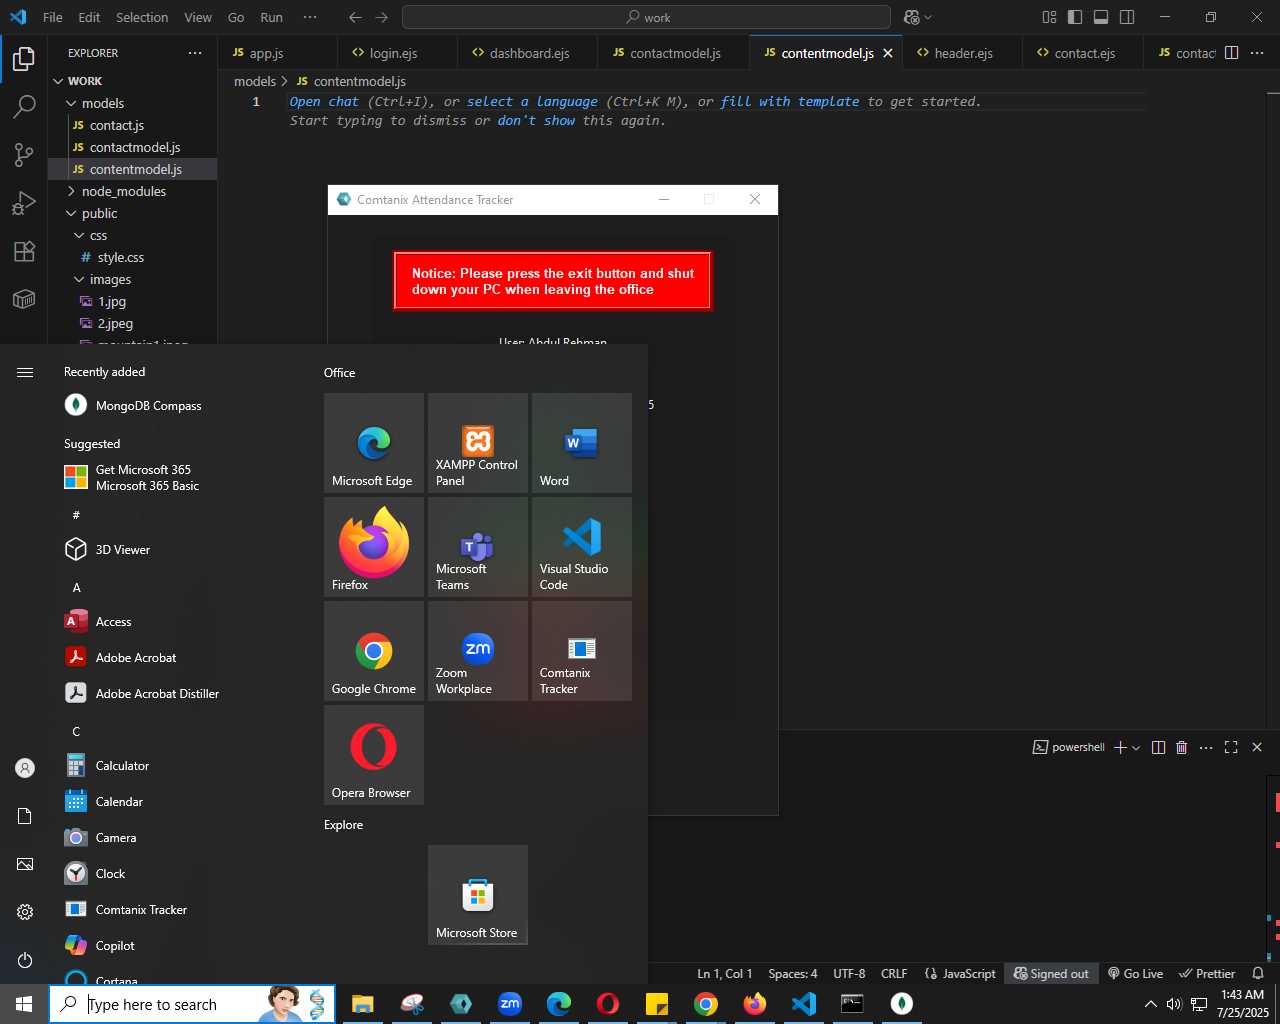Toggle the bottom panel layout button
1280x1024 pixels.
(1101, 17)
